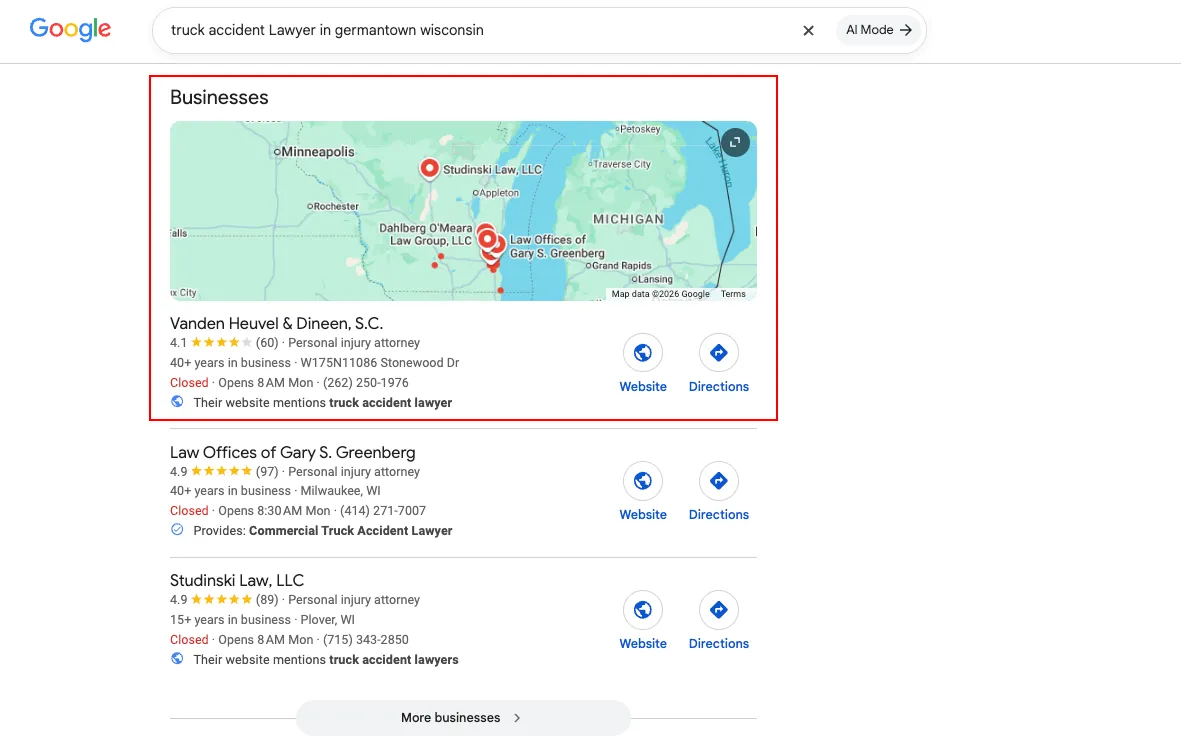This screenshot has width=1181, height=742.
Task: Open Vanden Heuvel & Dineen website icon
Action: (642, 353)
